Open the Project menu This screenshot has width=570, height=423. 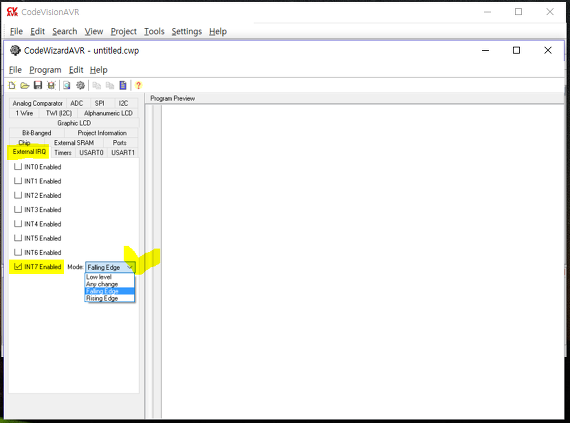point(124,32)
